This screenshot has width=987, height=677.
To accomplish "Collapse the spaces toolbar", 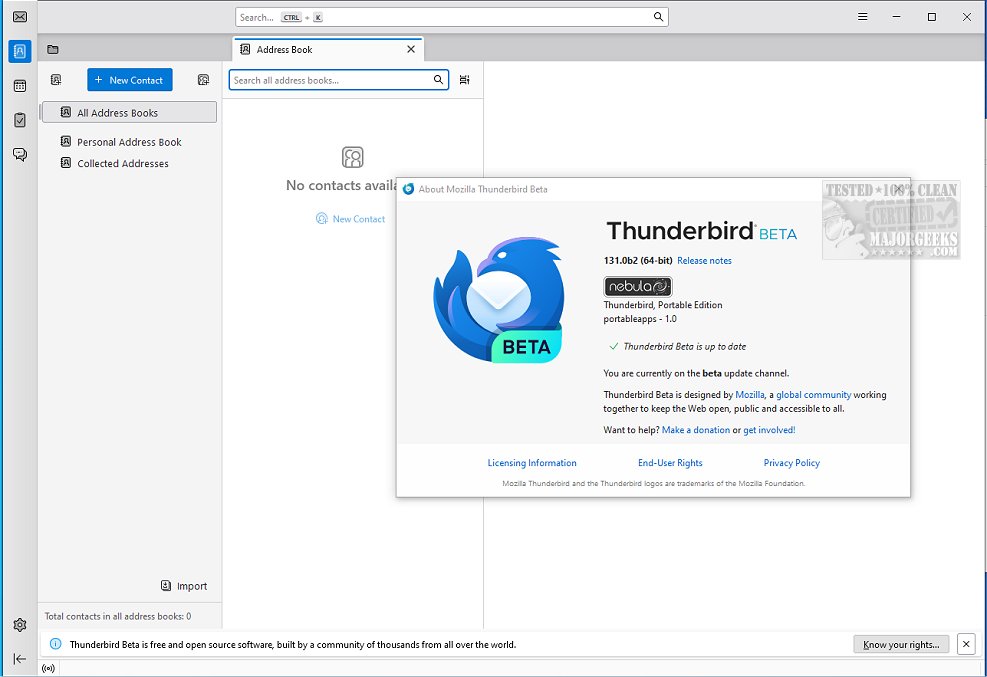I will tap(20, 659).
